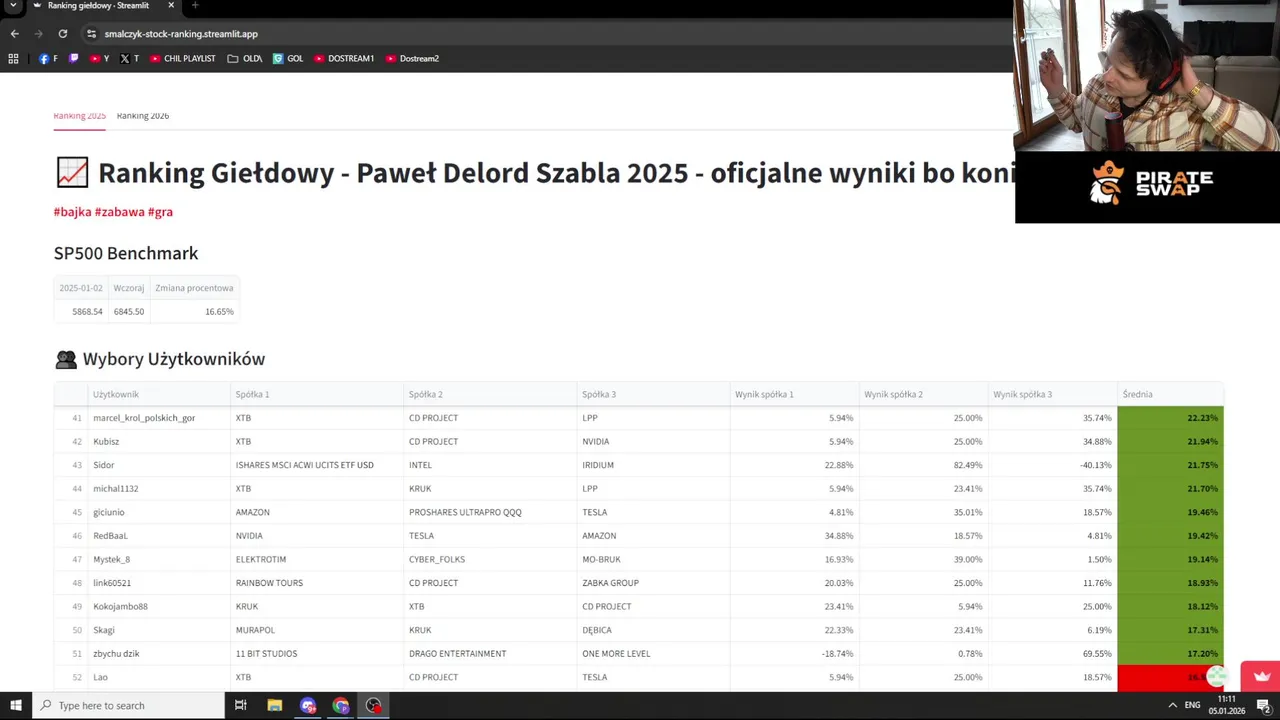Select the -40.13% result cell

(1052, 465)
